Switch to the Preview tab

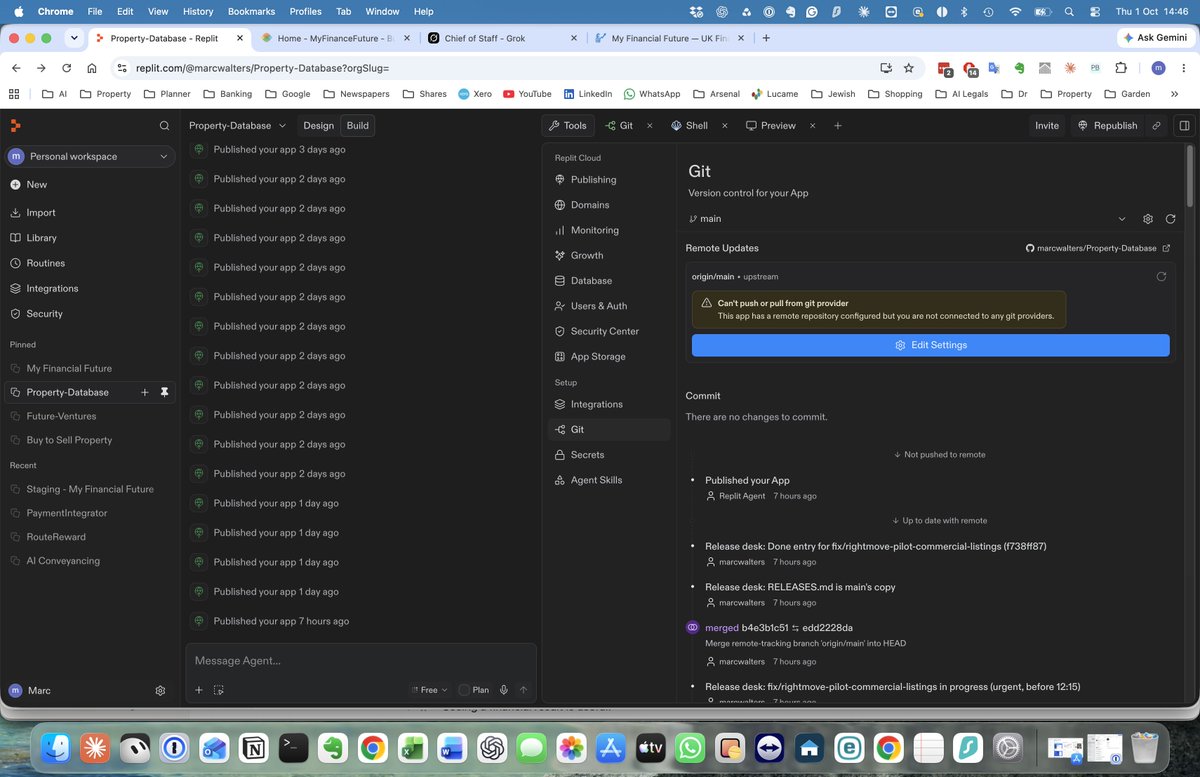pyautogui.click(x=771, y=126)
